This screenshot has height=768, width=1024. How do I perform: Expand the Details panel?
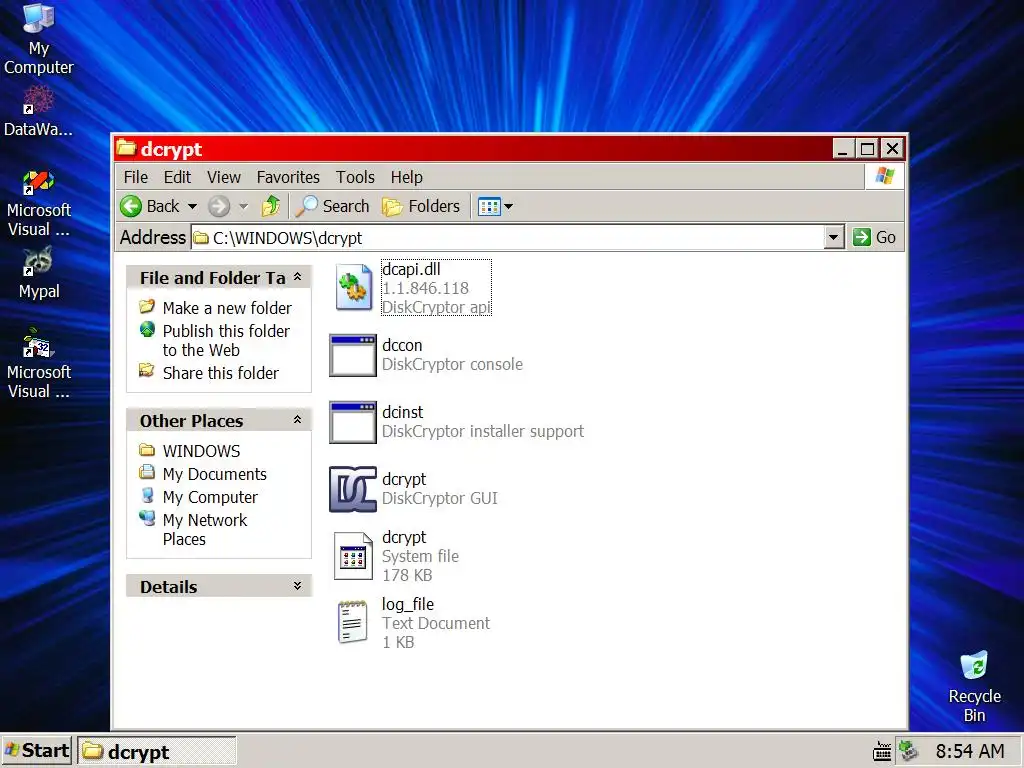pos(297,586)
